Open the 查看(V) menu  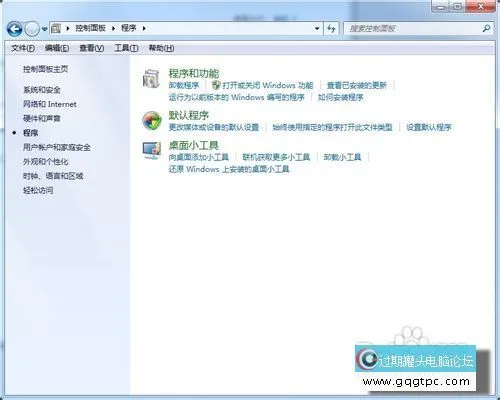pyautogui.click(x=92, y=48)
